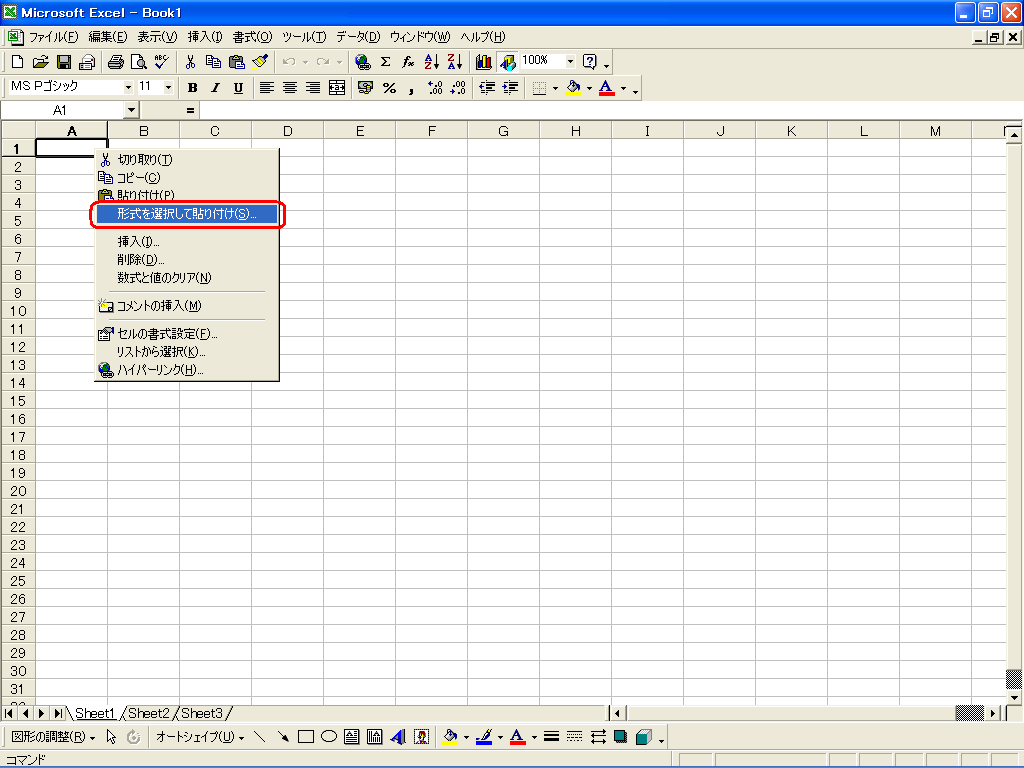Click the Open file folder icon
Screen dimensions: 1024x768
click(40, 62)
